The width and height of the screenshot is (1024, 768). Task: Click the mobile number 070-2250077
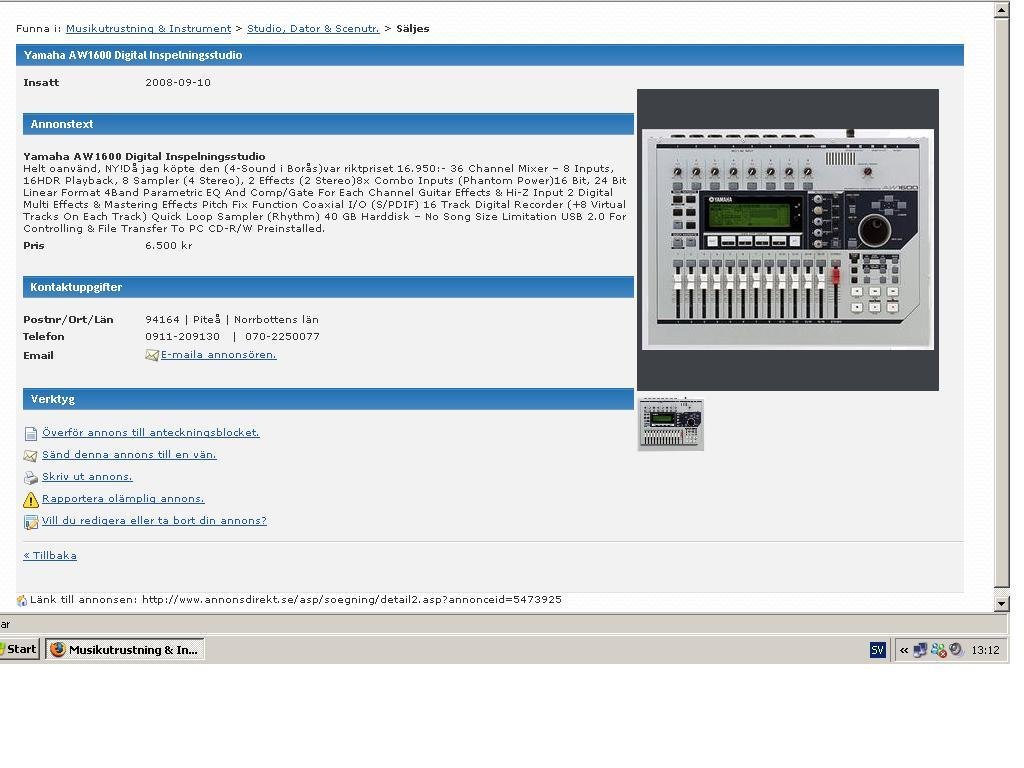[282, 336]
